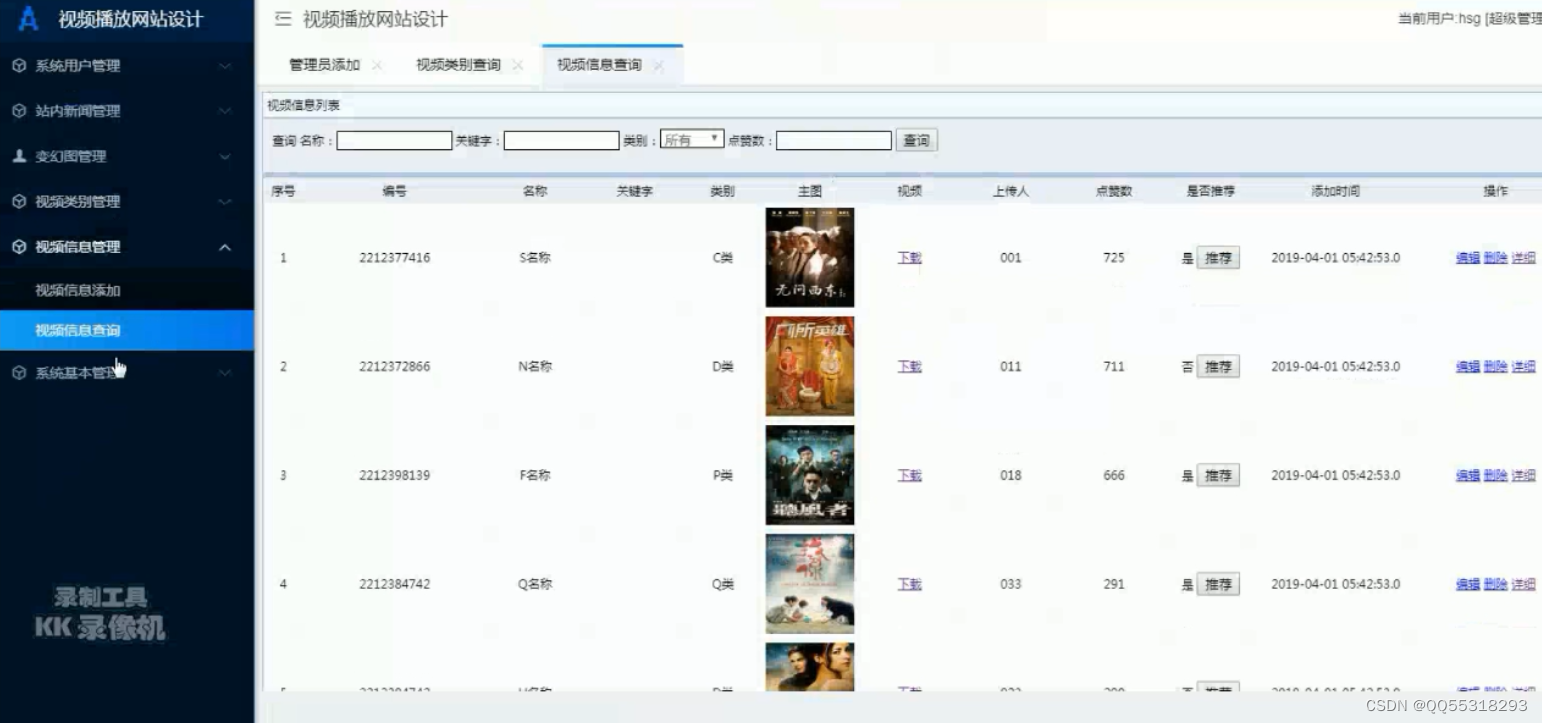Collapse the 视频信息管理 menu chevron
The image size is (1542, 723).
[225, 247]
